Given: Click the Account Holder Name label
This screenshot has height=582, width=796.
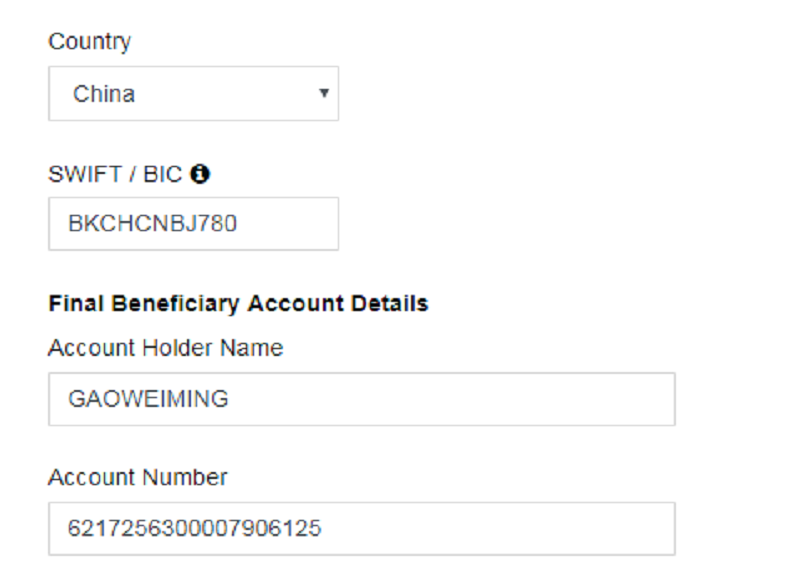Looking at the screenshot, I should pyautogui.click(x=165, y=348).
